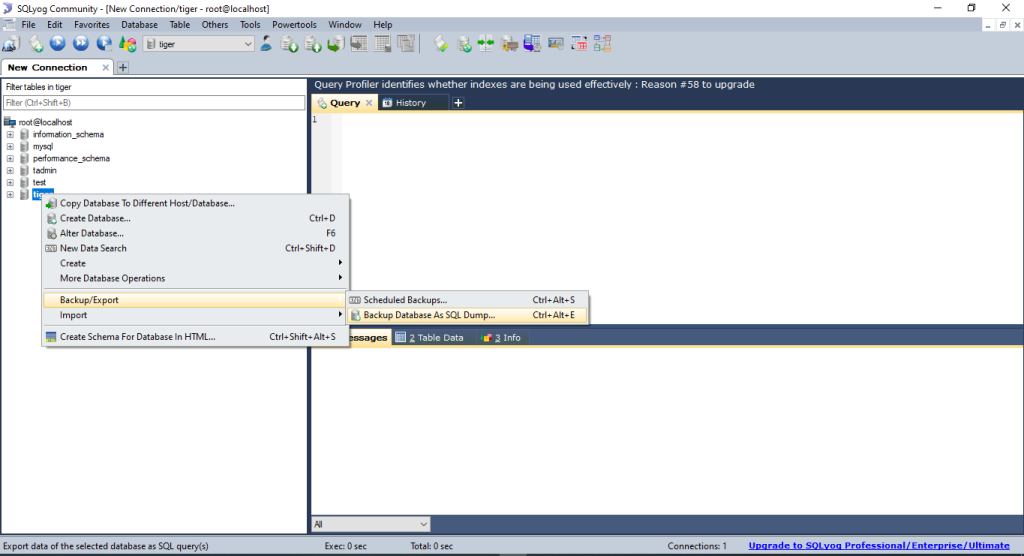Viewport: 1024px width, 556px height.
Task: Click database icon with green up arrow
Action: click(x=312, y=44)
